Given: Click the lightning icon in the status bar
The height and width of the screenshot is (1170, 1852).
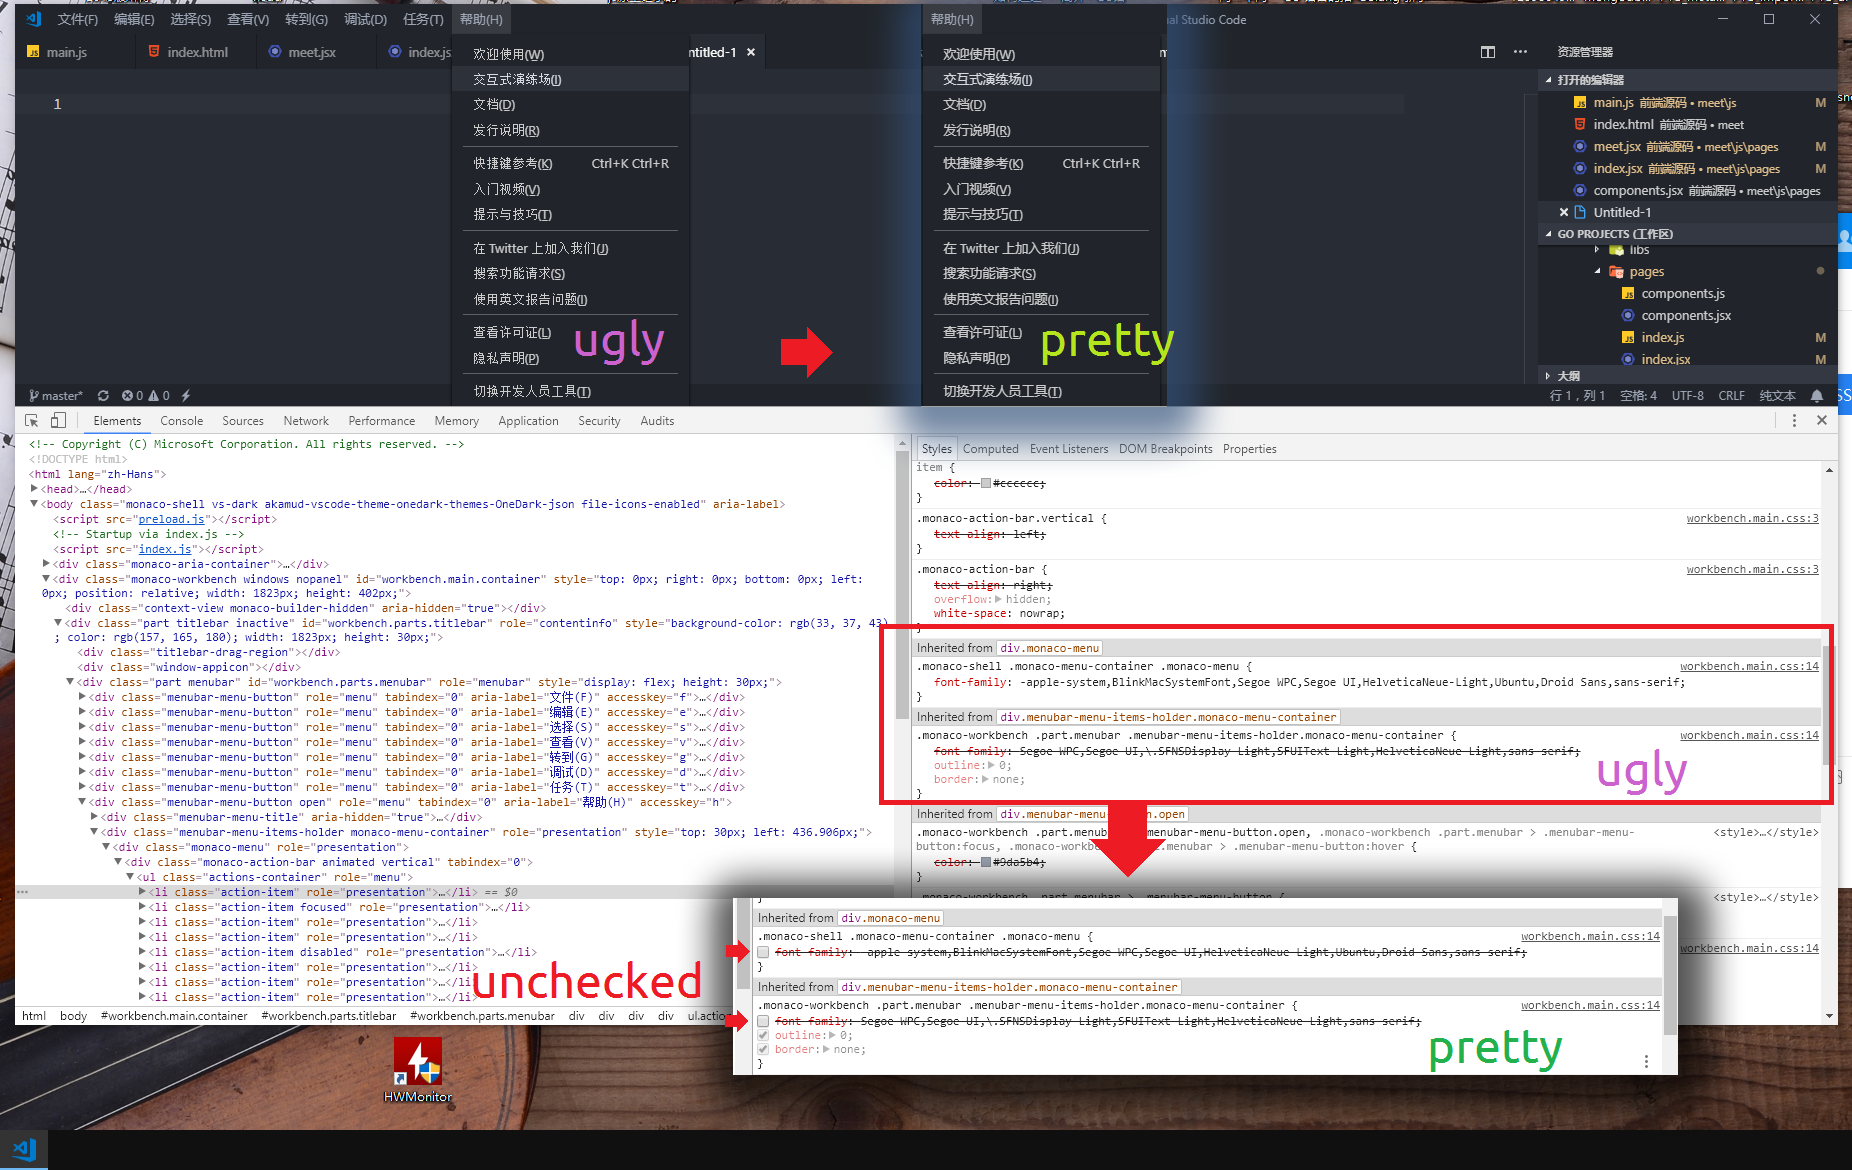Looking at the screenshot, I should (x=185, y=395).
